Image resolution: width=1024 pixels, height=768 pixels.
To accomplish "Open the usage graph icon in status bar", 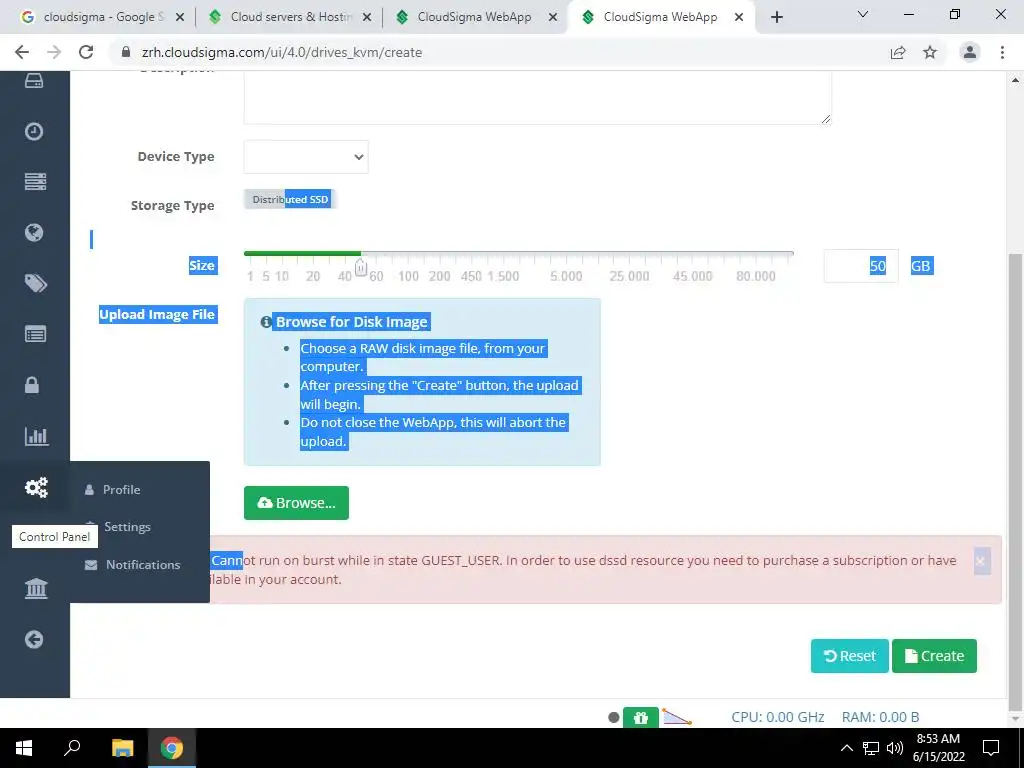I will click(x=677, y=717).
